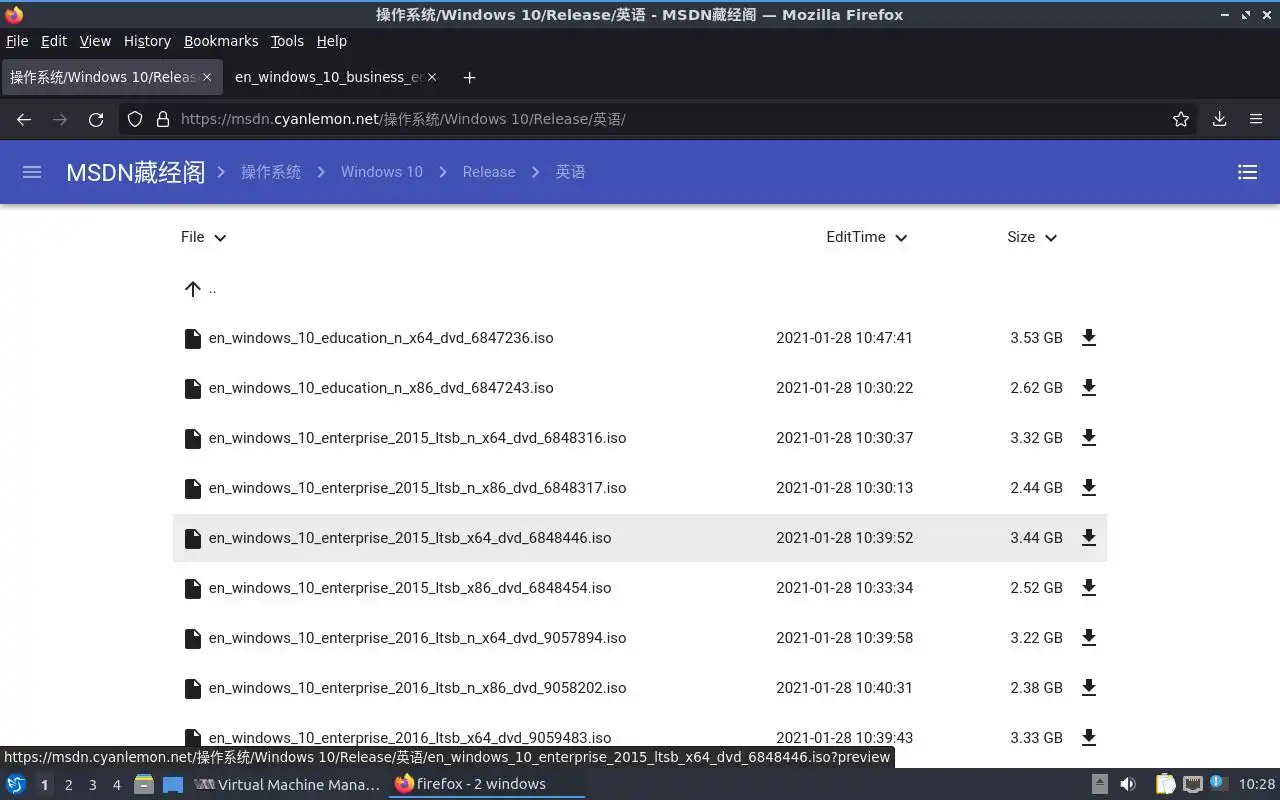1280x800 pixels.
Task: Open the file manager taskbar icon
Action: (143, 784)
